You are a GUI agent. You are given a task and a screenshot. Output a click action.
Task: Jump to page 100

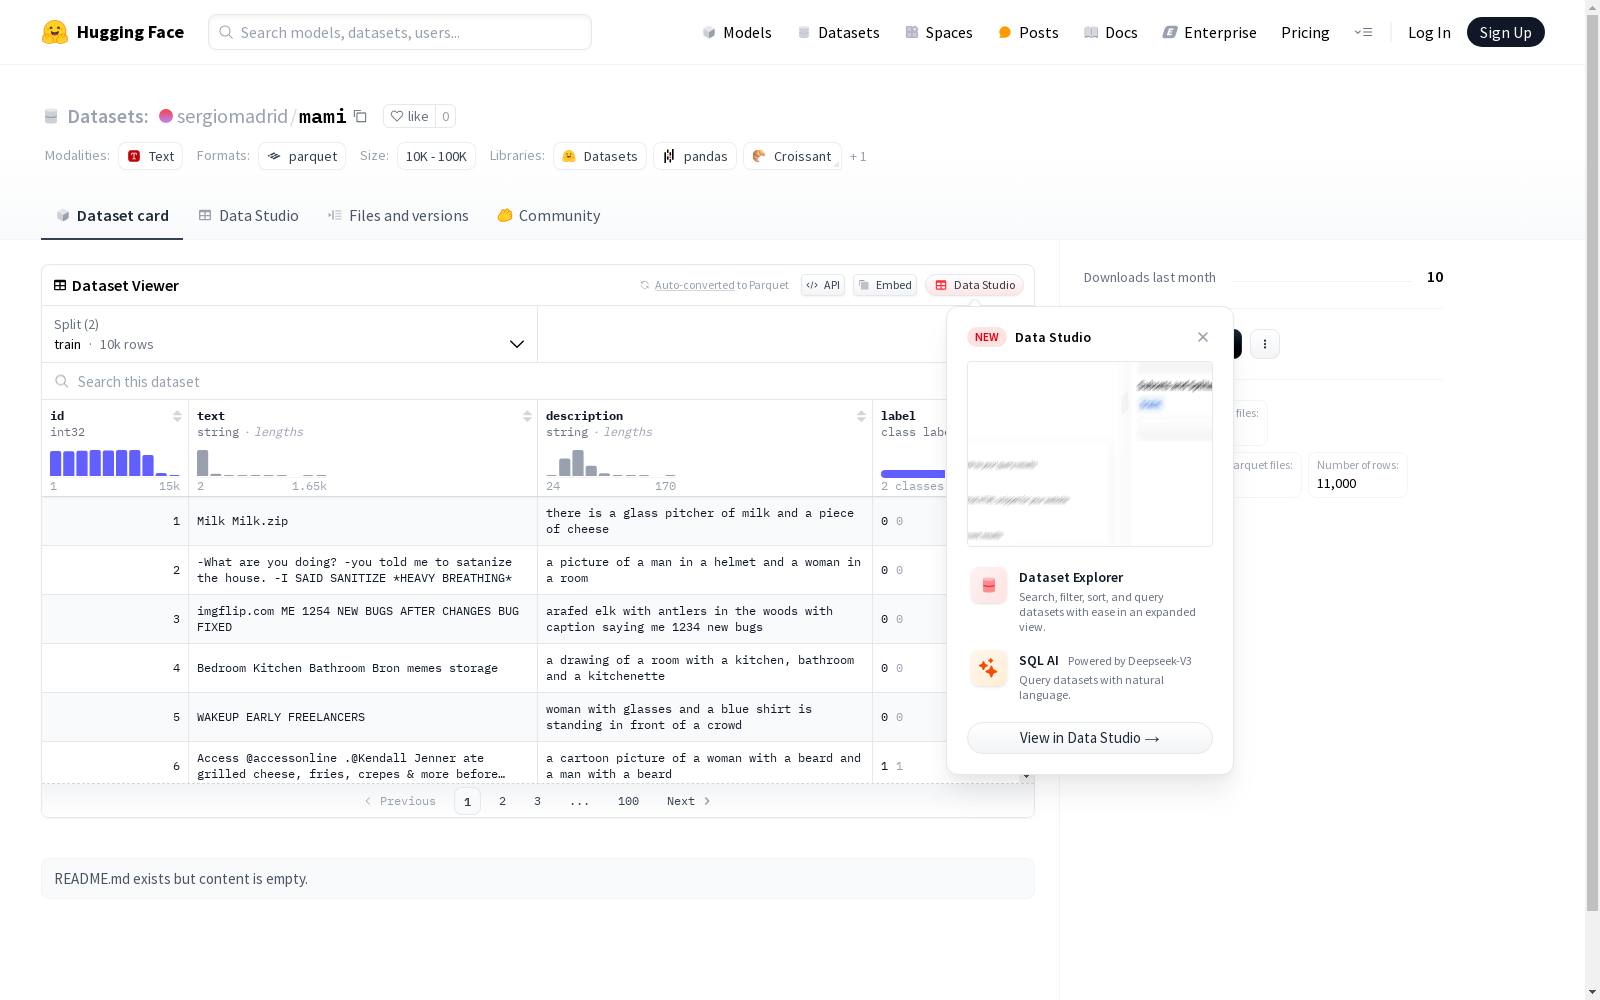(629, 801)
